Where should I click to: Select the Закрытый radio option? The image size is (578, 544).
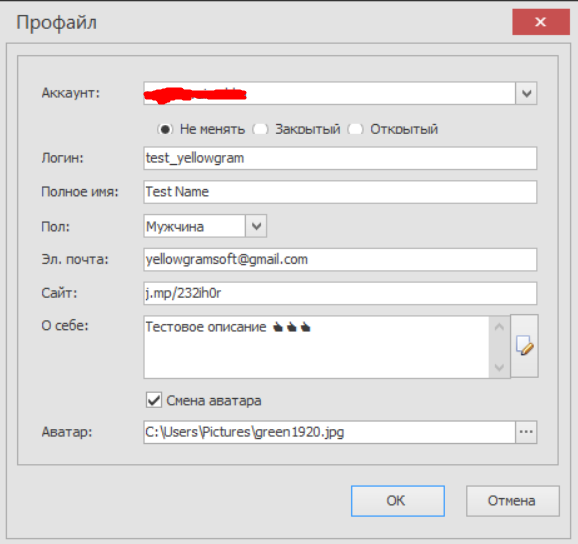tap(260, 129)
